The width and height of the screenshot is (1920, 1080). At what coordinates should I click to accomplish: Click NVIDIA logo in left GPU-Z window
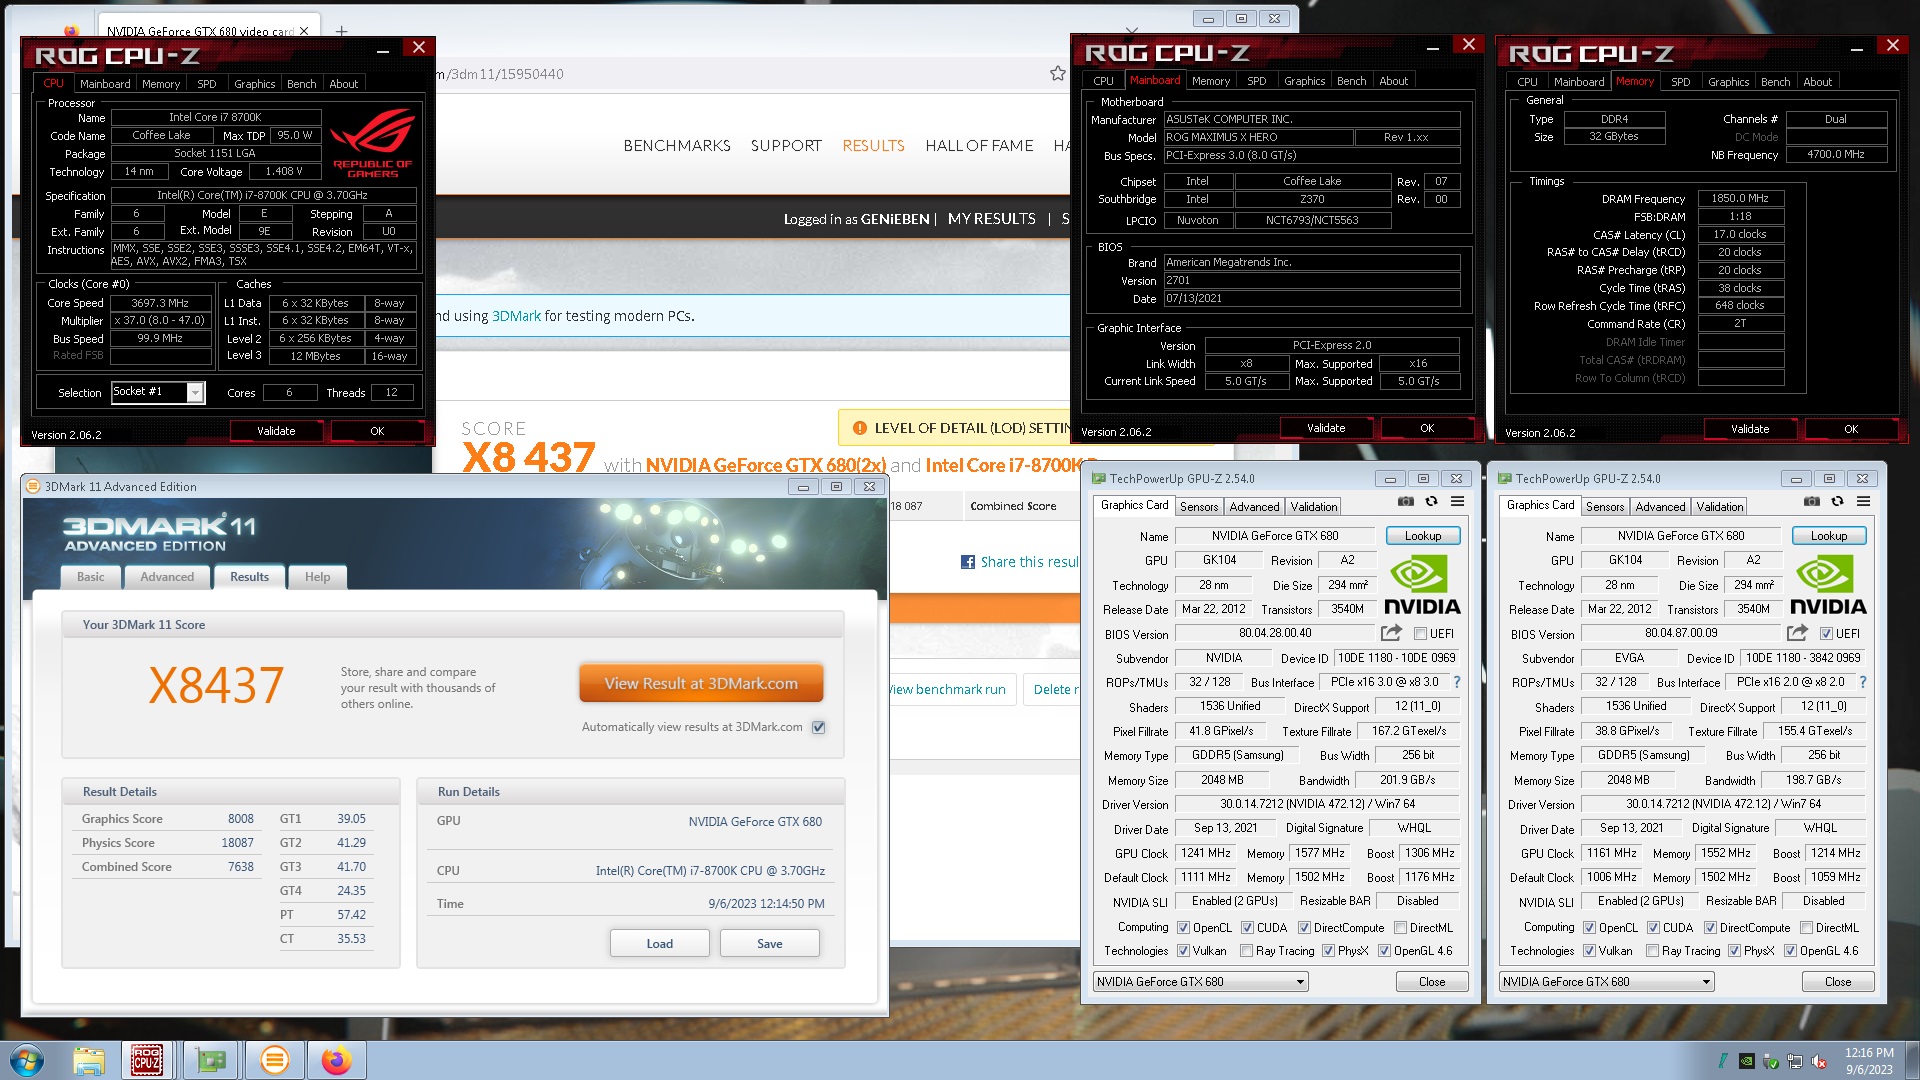point(1422,586)
